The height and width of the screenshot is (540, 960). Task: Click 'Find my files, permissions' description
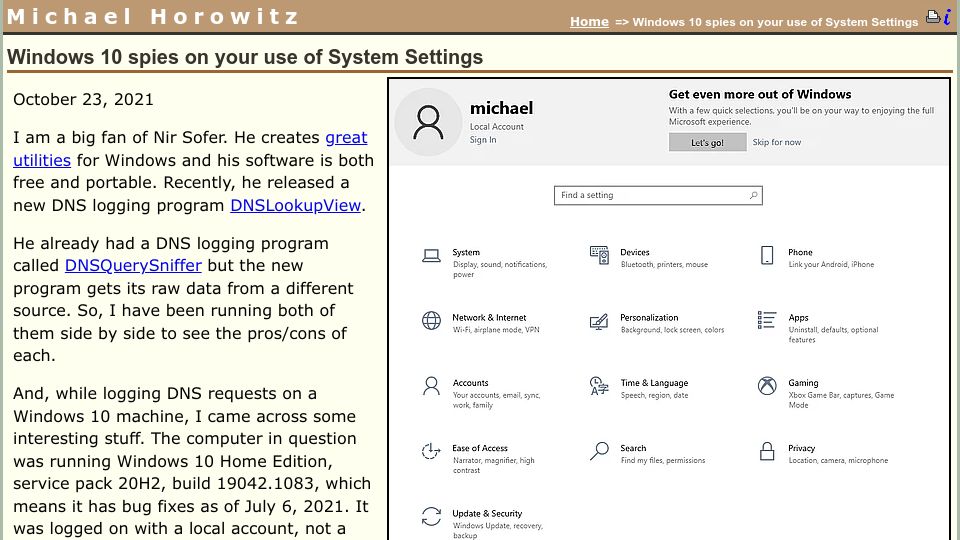pyautogui.click(x=663, y=460)
